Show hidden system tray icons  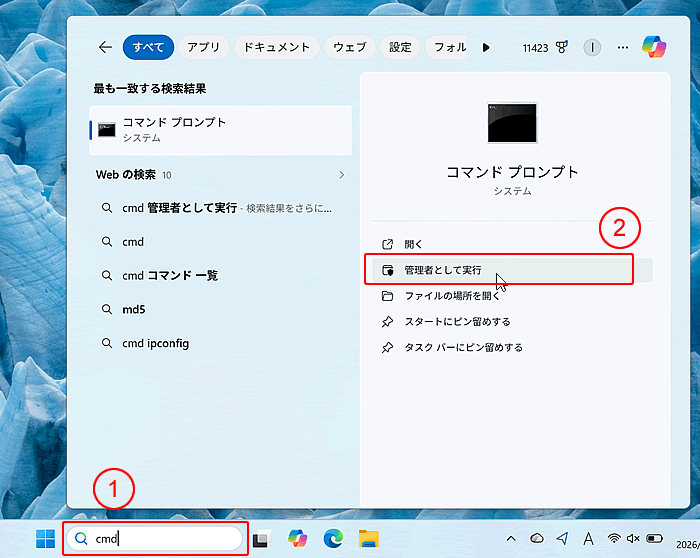click(511, 539)
